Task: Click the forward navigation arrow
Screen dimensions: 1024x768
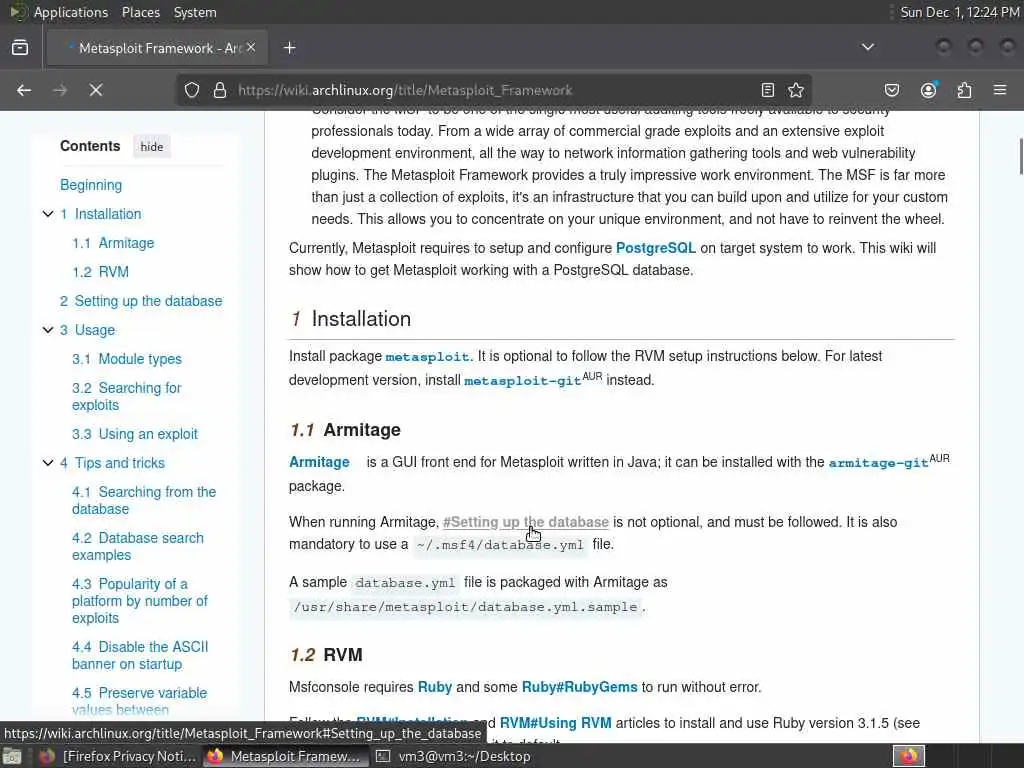Action: click(x=60, y=90)
